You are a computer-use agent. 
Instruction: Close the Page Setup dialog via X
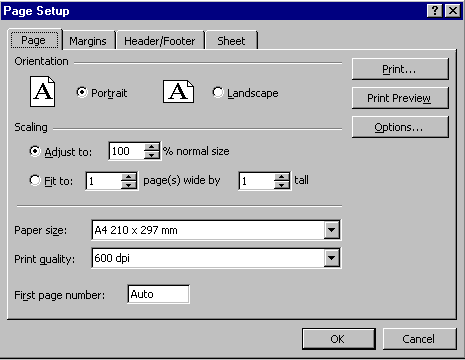[453, 11]
